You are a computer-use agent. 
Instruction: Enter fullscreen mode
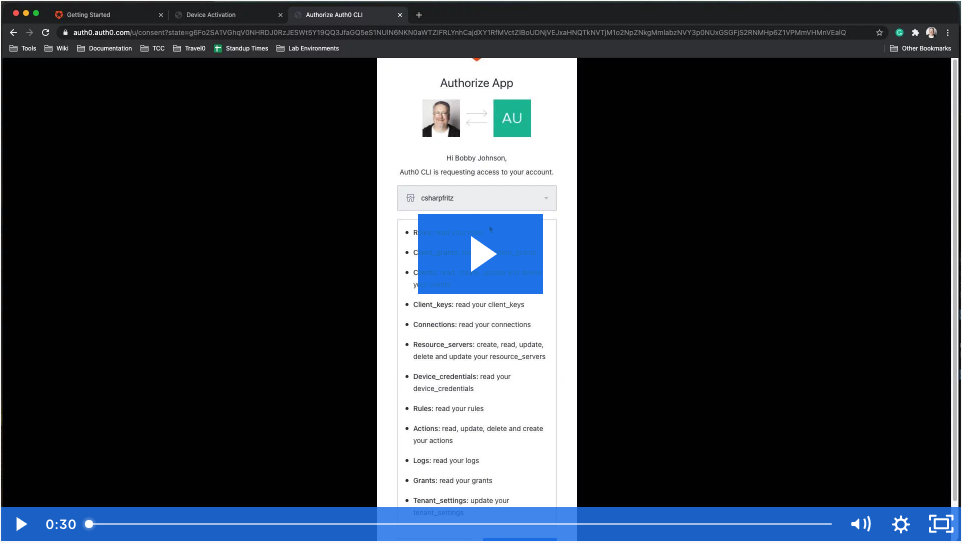pyautogui.click(x=941, y=524)
